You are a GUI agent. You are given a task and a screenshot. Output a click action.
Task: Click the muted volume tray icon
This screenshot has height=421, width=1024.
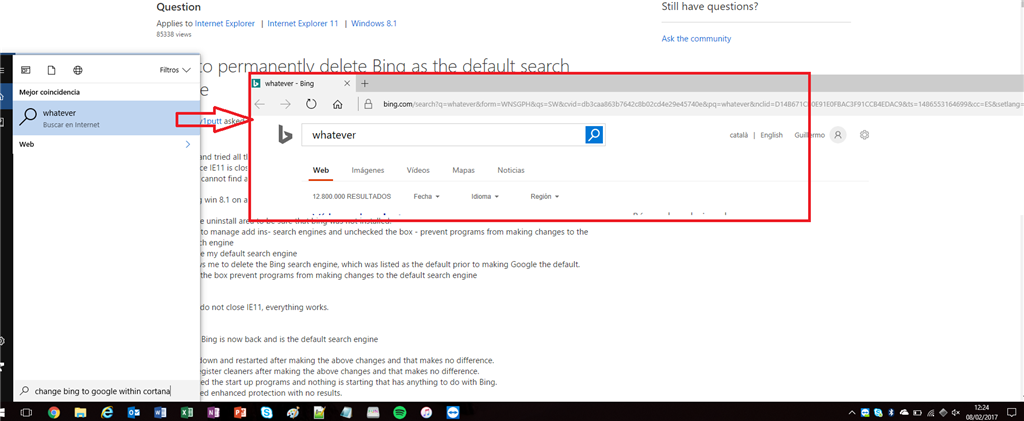(956, 413)
